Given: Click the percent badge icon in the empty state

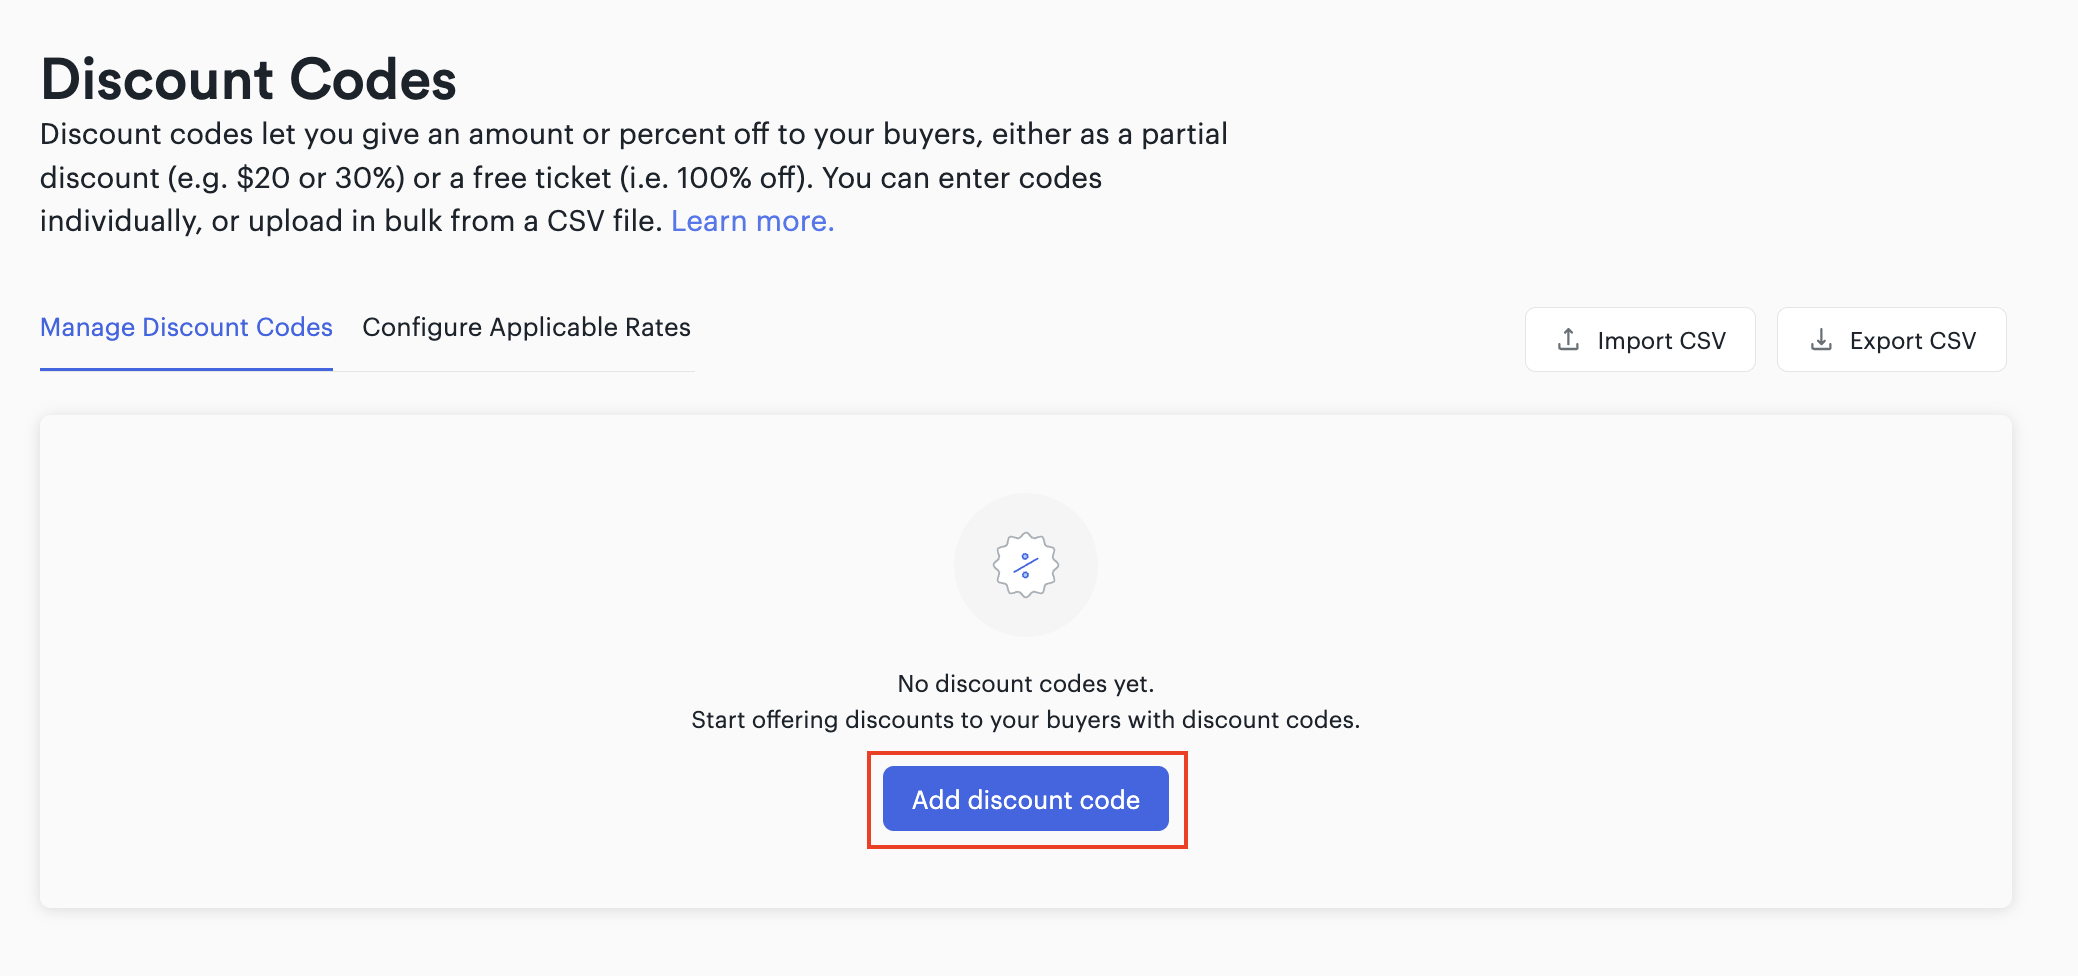Looking at the screenshot, I should (1026, 565).
